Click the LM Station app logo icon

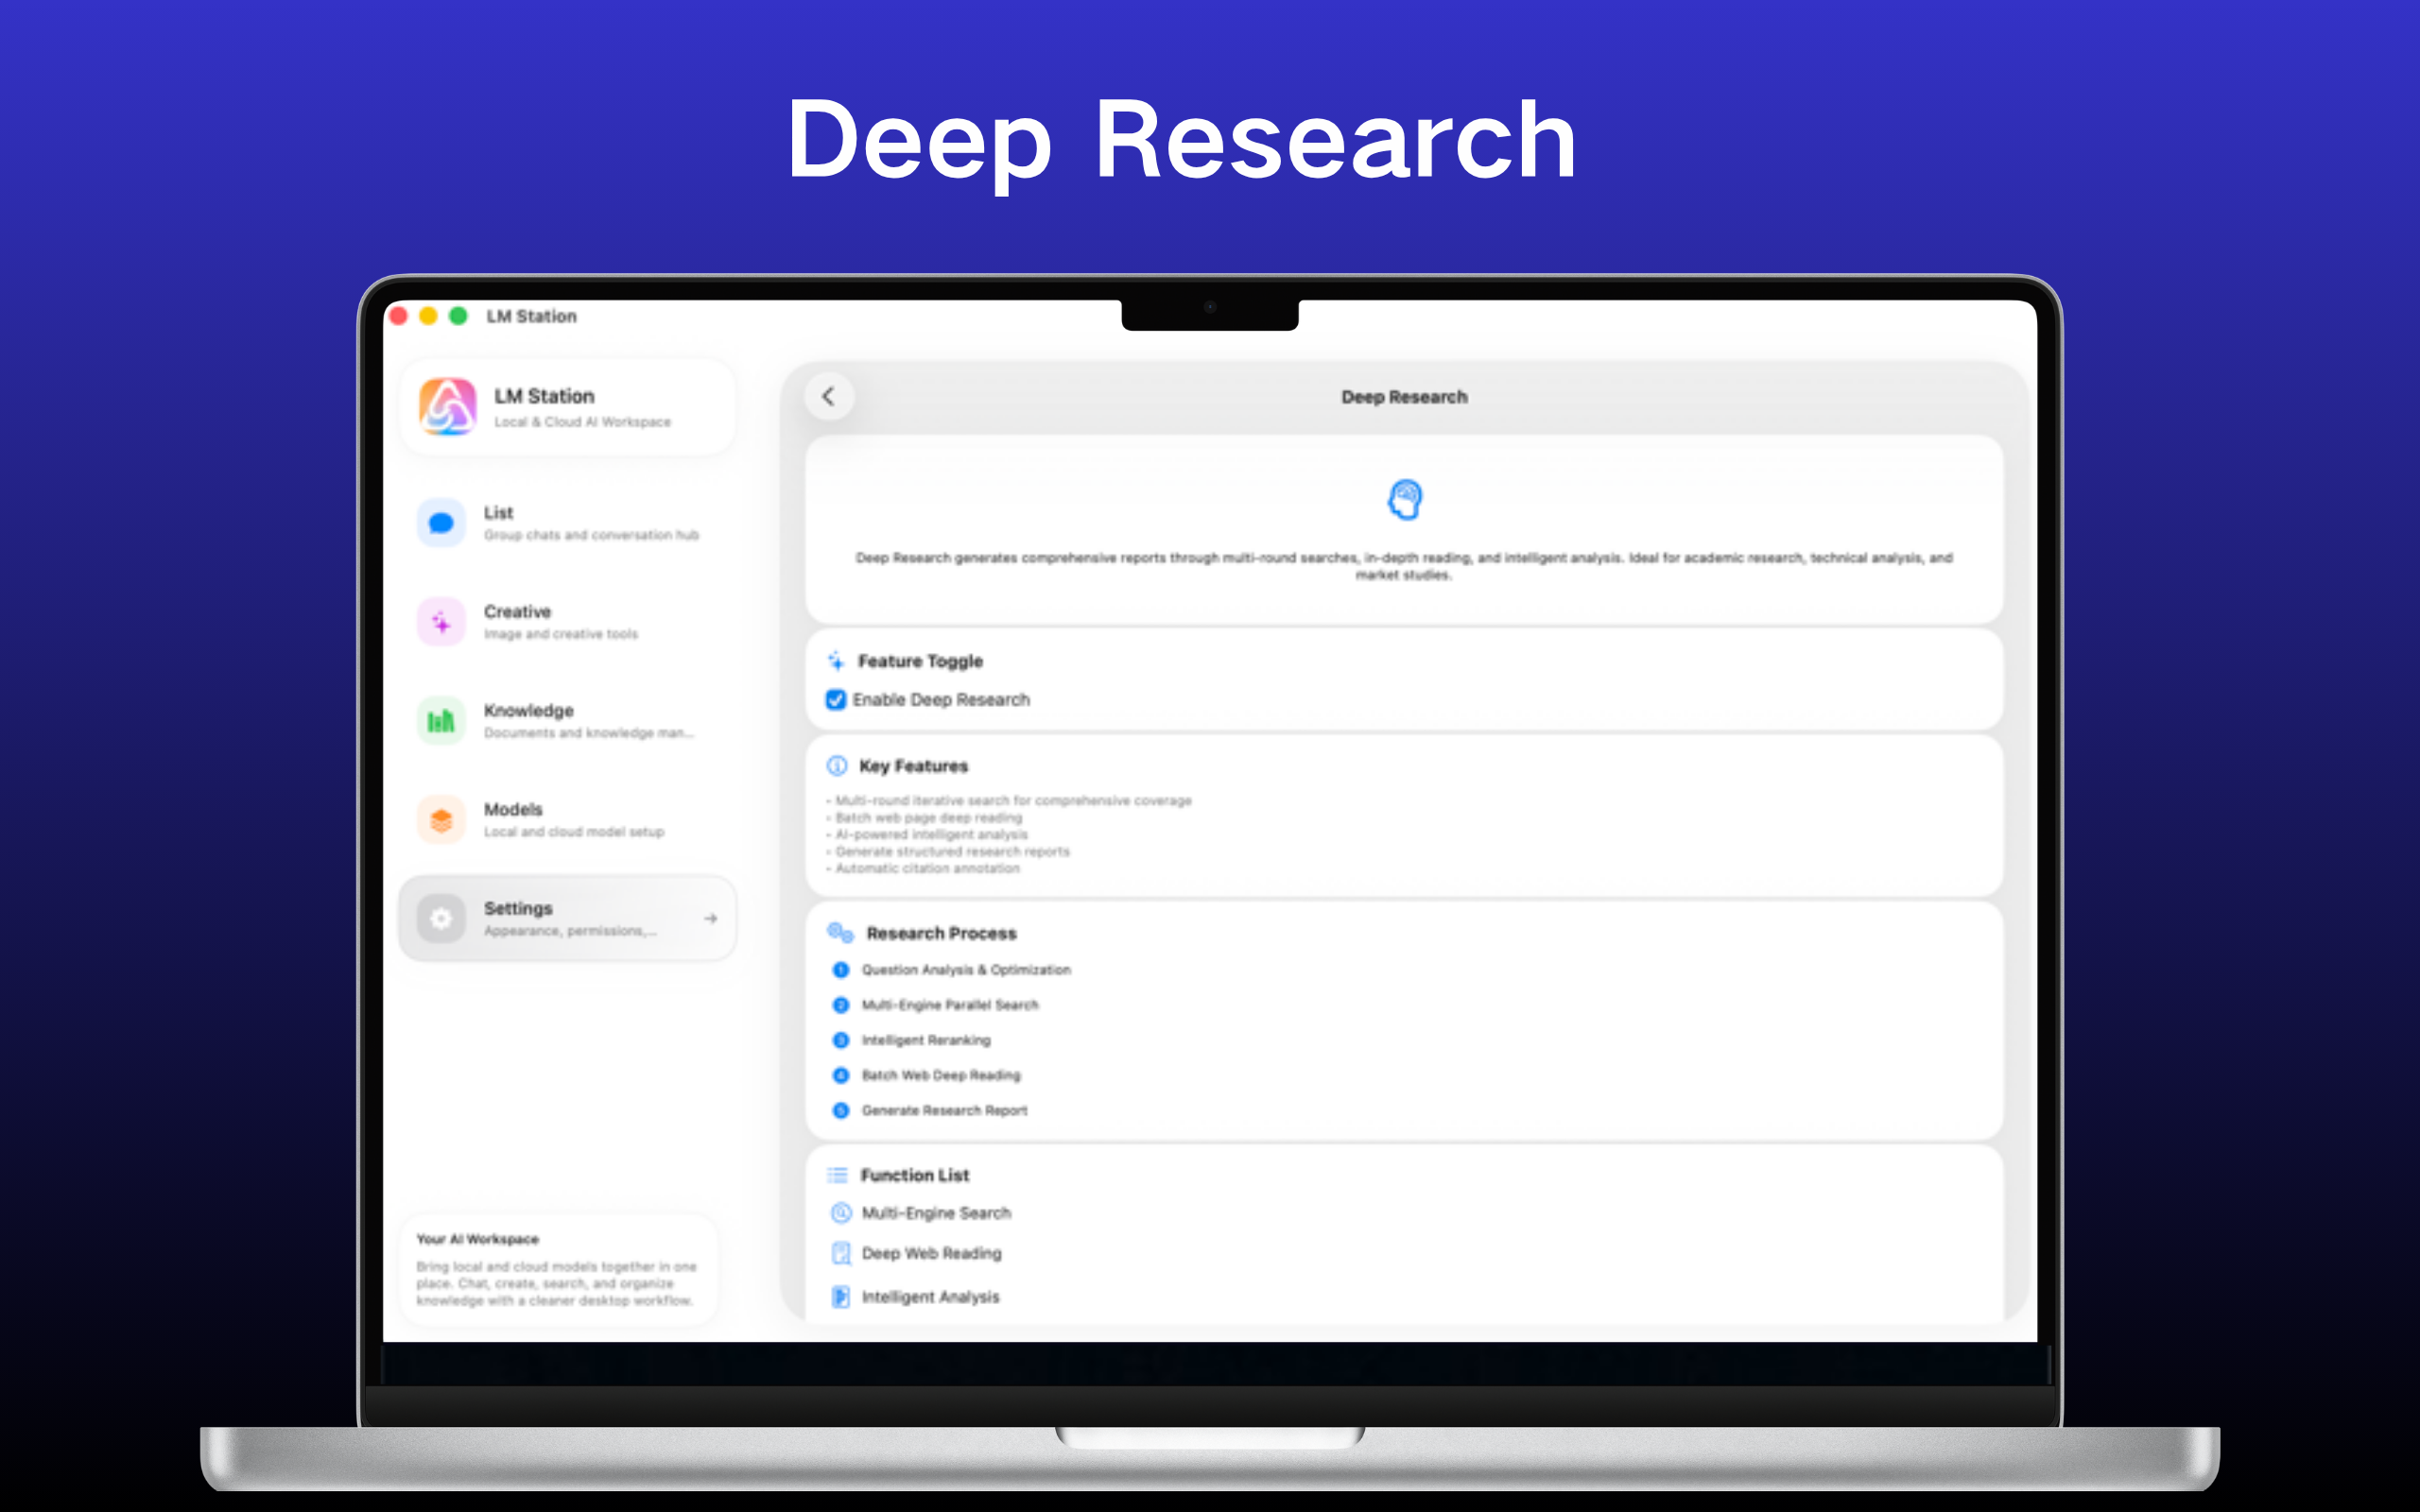pyautogui.click(x=447, y=407)
